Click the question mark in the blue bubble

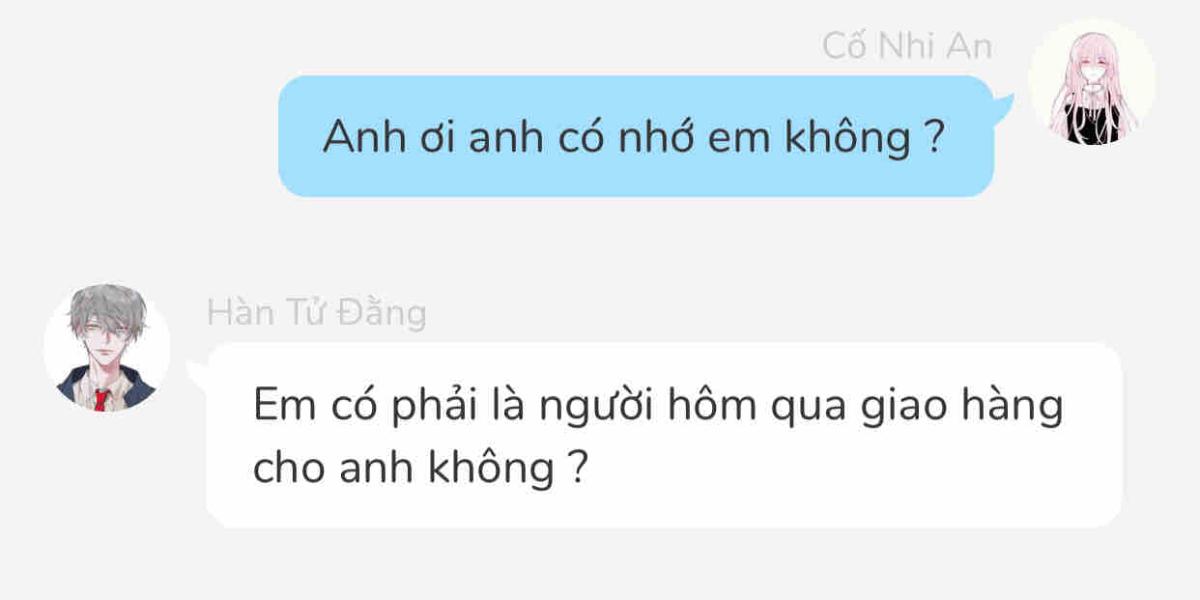click(934, 136)
